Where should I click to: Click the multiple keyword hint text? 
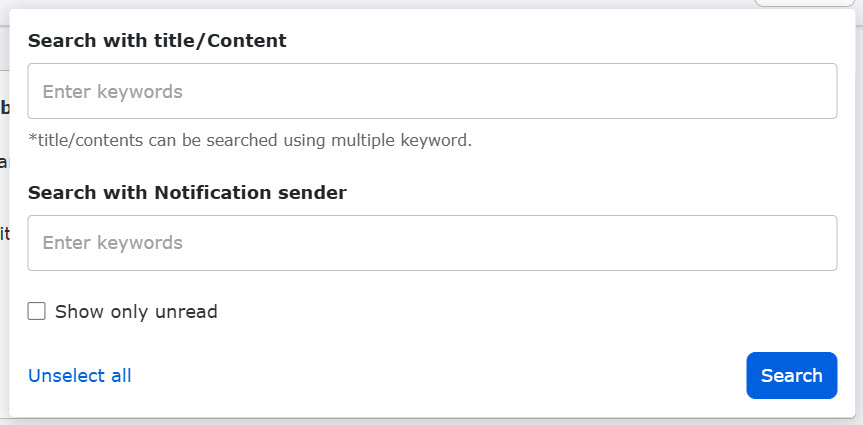pyautogui.click(x=249, y=140)
